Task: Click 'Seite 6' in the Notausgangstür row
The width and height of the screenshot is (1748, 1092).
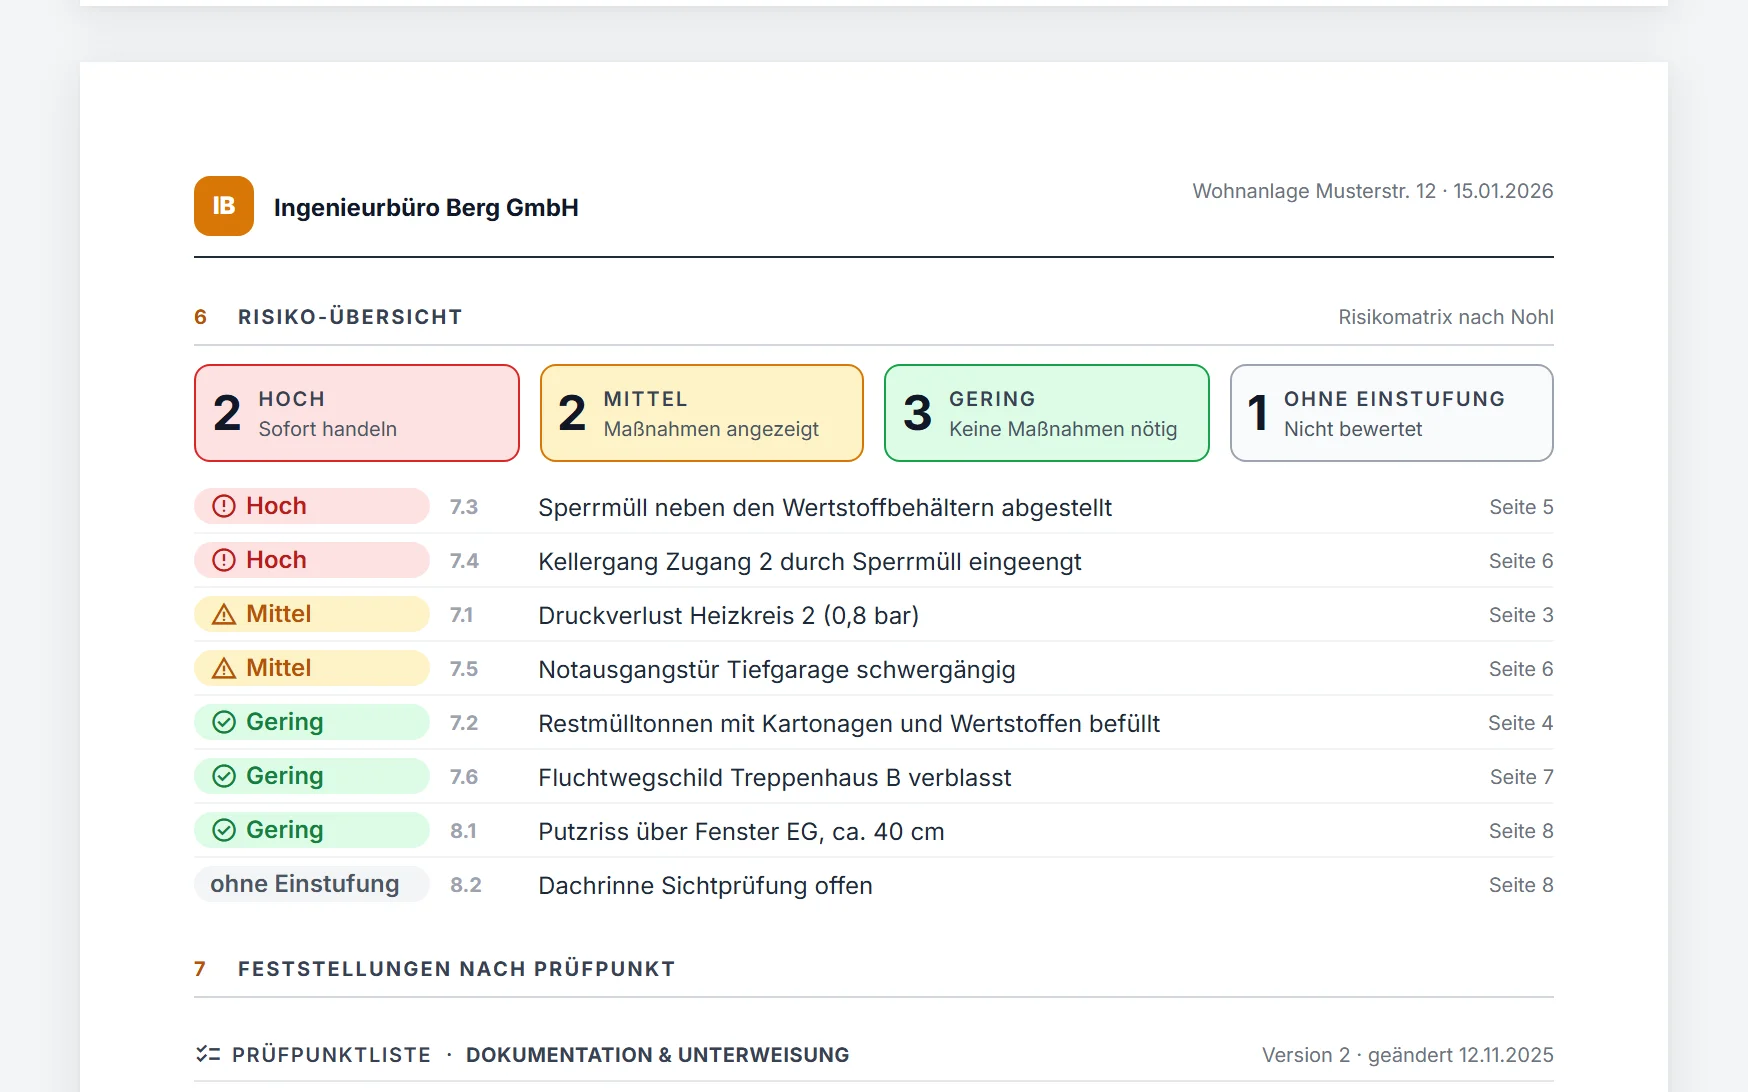Action: (x=1521, y=669)
